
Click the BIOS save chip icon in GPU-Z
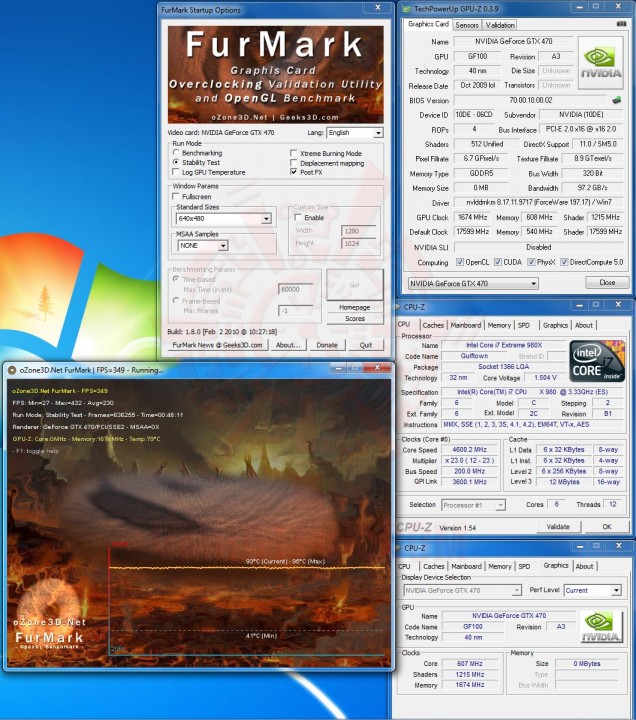[617, 100]
